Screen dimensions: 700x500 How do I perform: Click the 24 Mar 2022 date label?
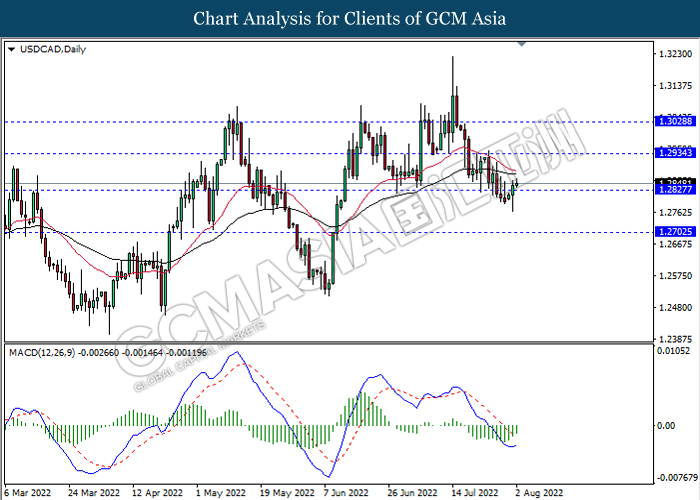[94, 493]
